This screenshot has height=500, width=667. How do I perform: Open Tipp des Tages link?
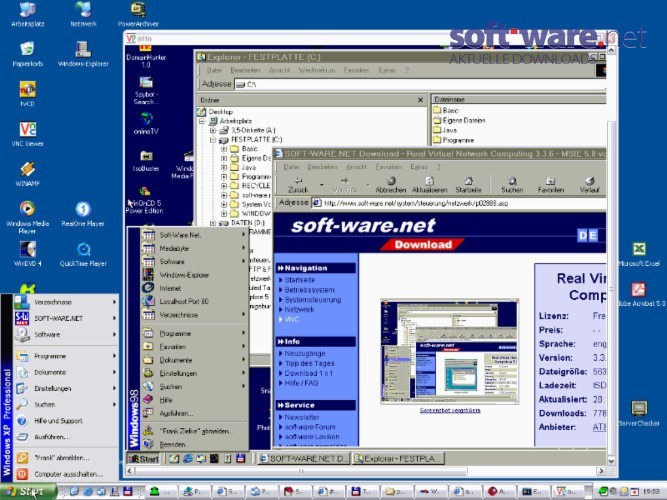(x=309, y=363)
